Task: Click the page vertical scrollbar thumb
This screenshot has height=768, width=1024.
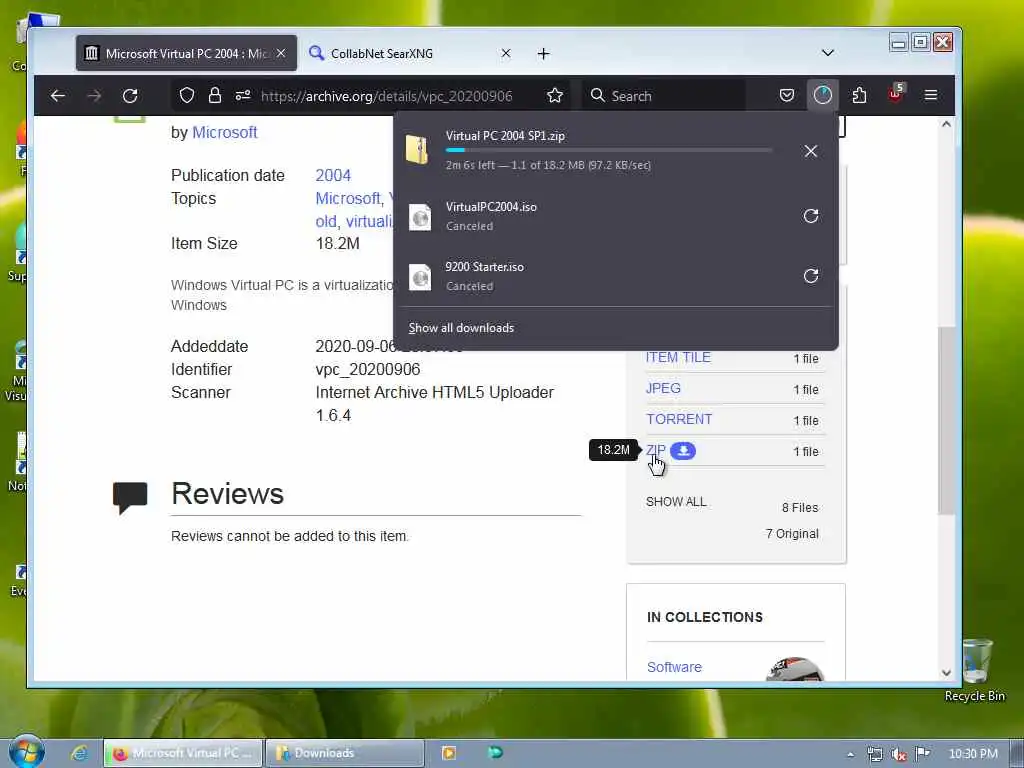Action: pos(946,420)
